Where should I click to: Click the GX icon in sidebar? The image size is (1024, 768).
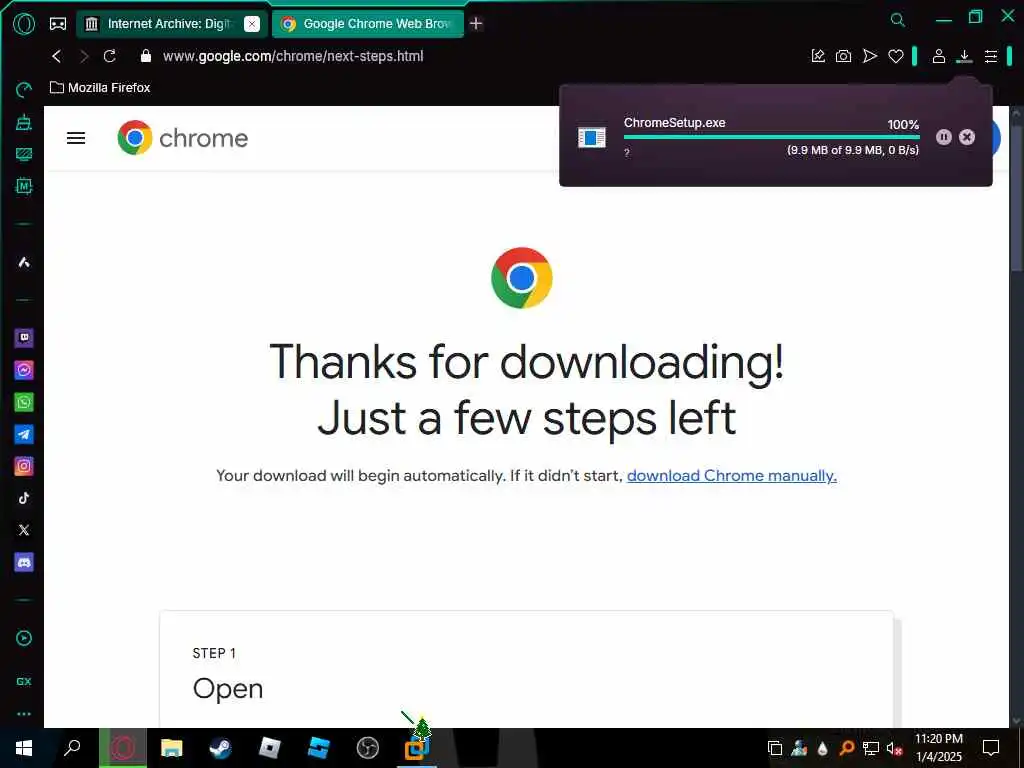[24, 681]
